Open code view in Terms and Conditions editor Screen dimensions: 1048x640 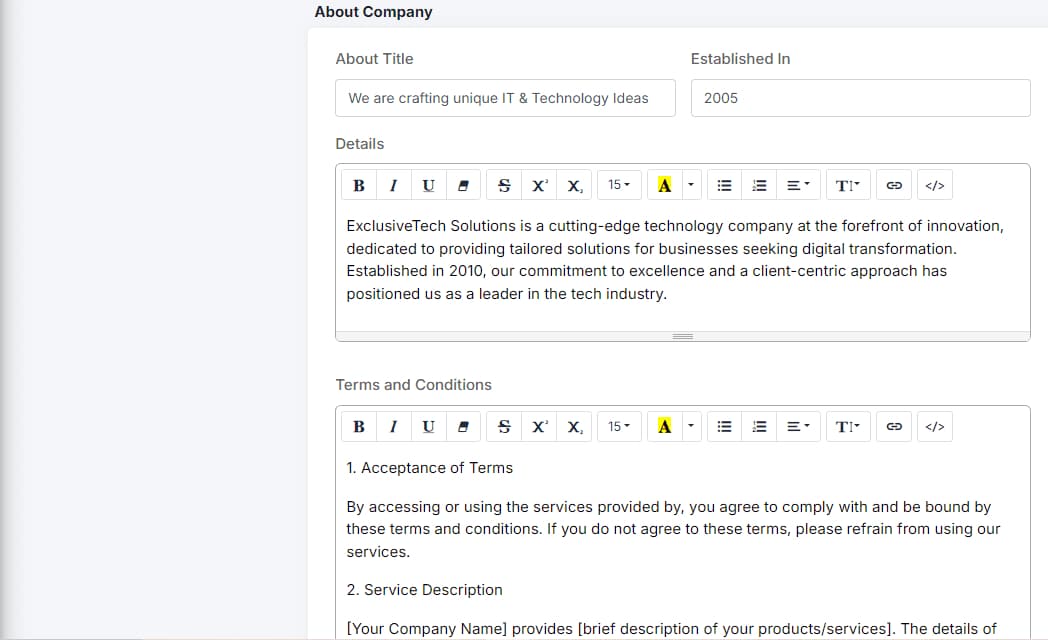pyautogui.click(x=935, y=427)
